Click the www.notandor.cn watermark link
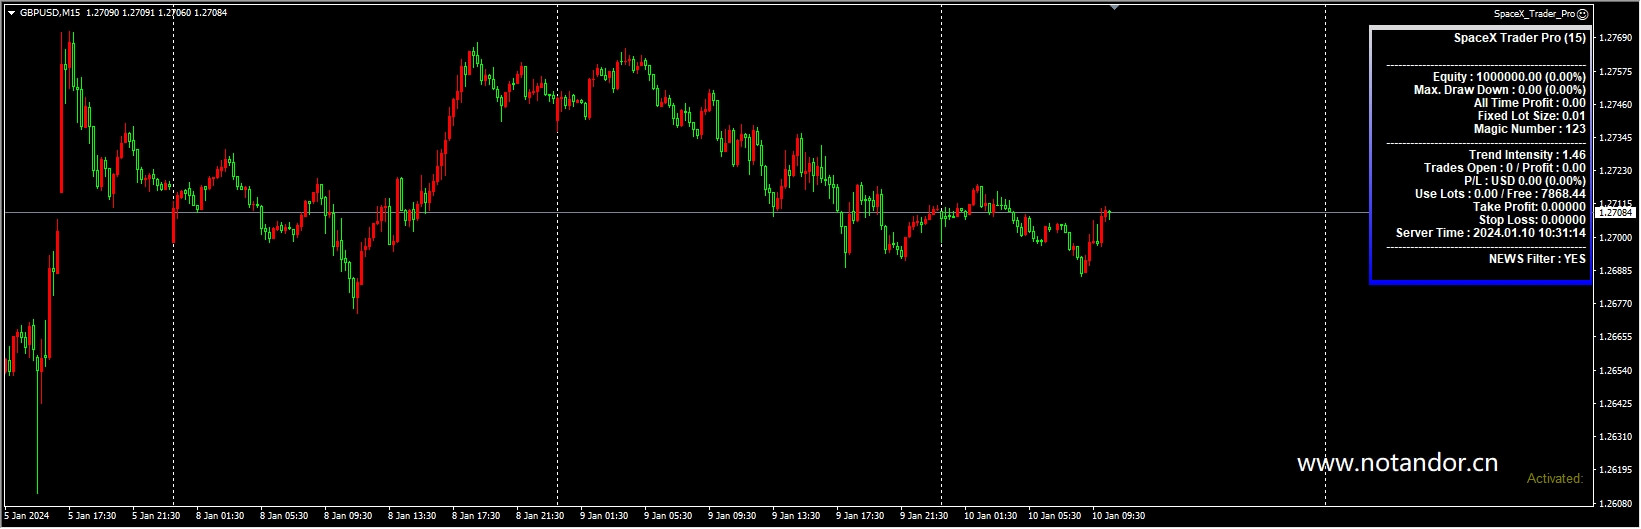This screenshot has width=1641, height=529. [x=1397, y=463]
